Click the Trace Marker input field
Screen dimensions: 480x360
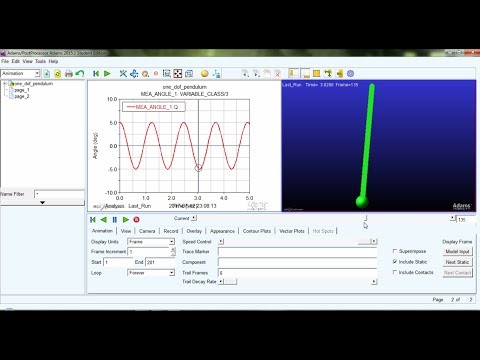coord(297,252)
